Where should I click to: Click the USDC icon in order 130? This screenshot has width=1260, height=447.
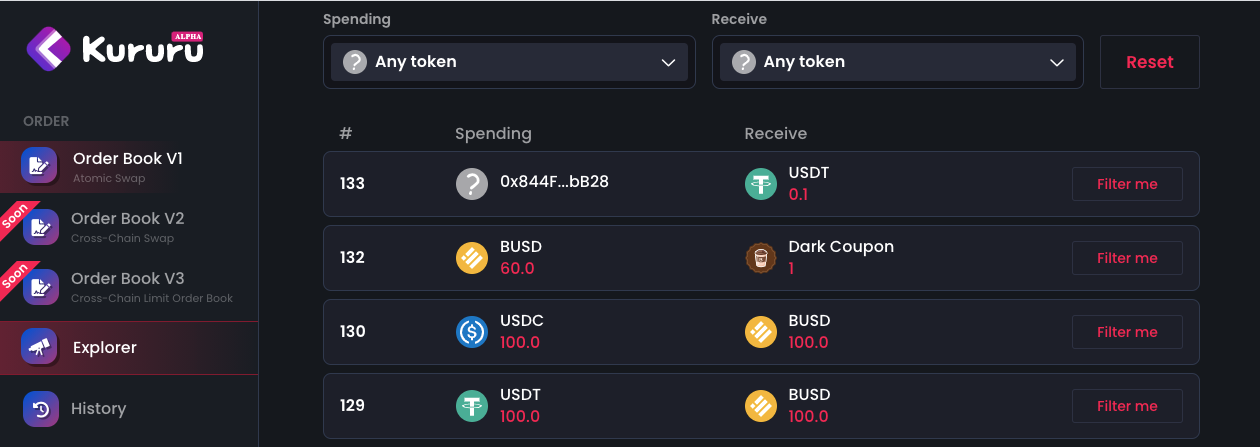[x=472, y=332]
